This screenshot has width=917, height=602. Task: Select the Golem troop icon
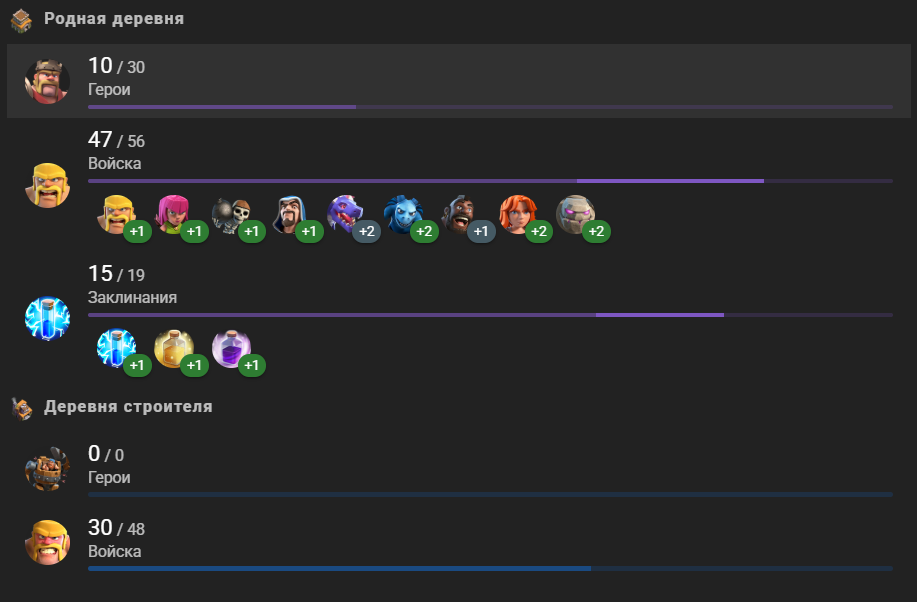pyautogui.click(x=575, y=215)
